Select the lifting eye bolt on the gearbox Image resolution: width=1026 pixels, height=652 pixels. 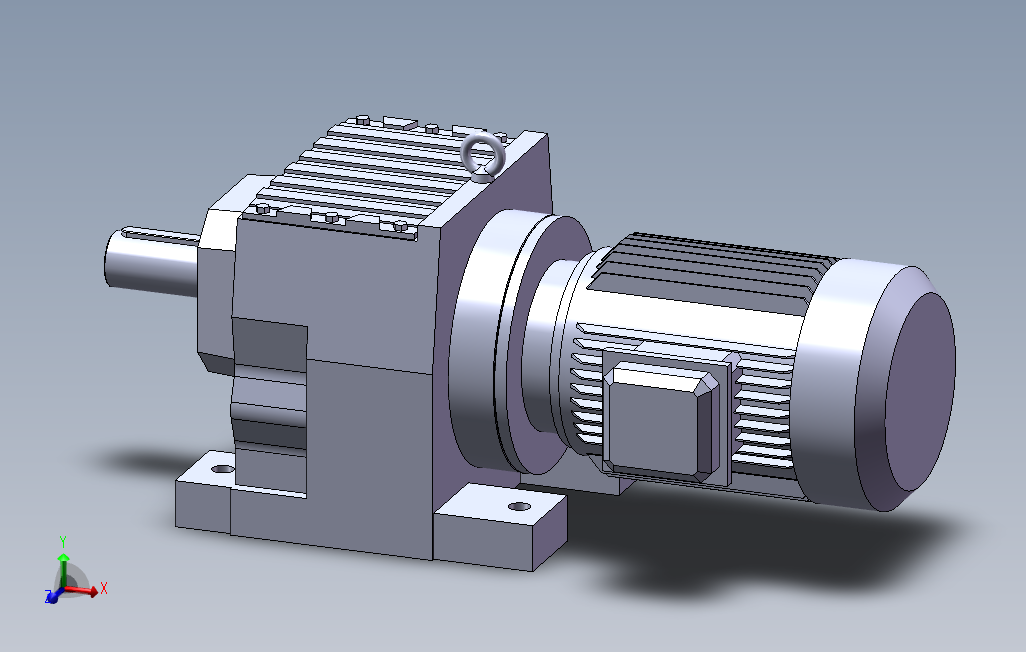[484, 156]
